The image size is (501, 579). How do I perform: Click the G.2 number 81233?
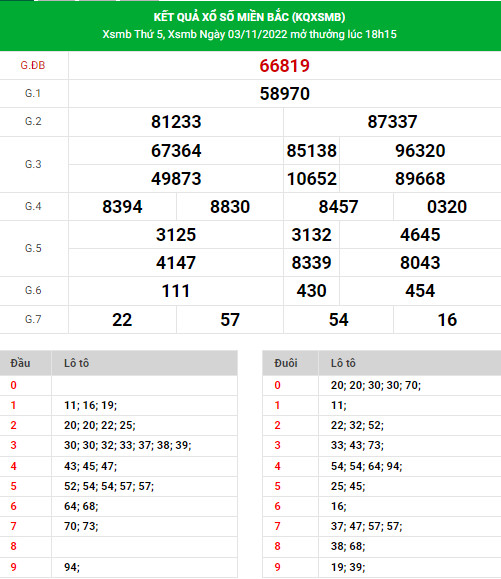pyautogui.click(x=176, y=122)
